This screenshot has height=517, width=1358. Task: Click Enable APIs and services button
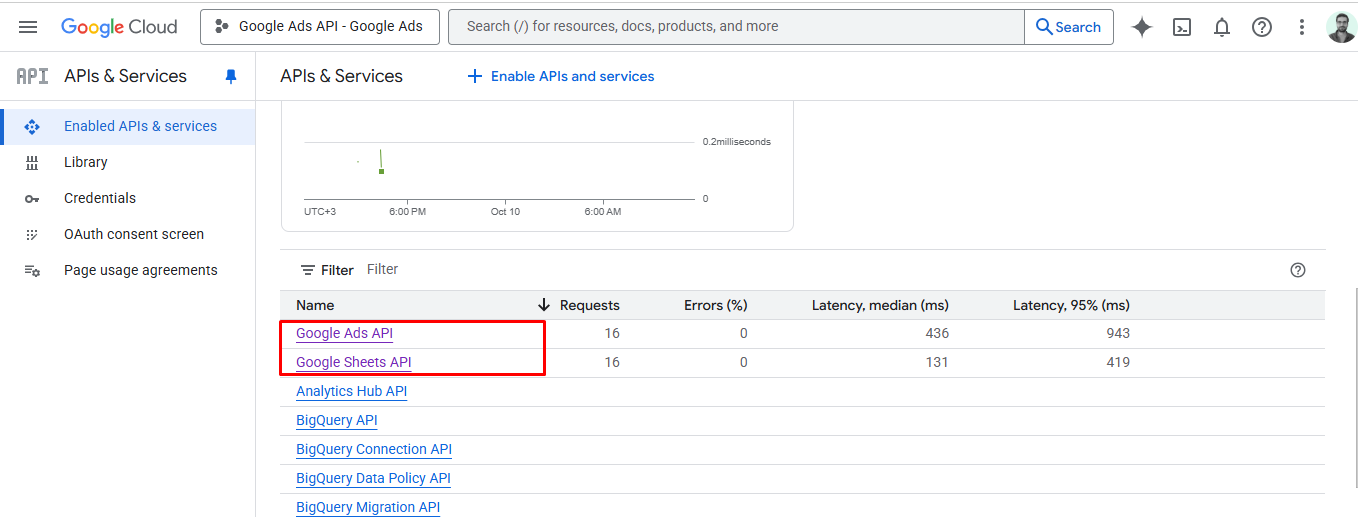tap(561, 76)
